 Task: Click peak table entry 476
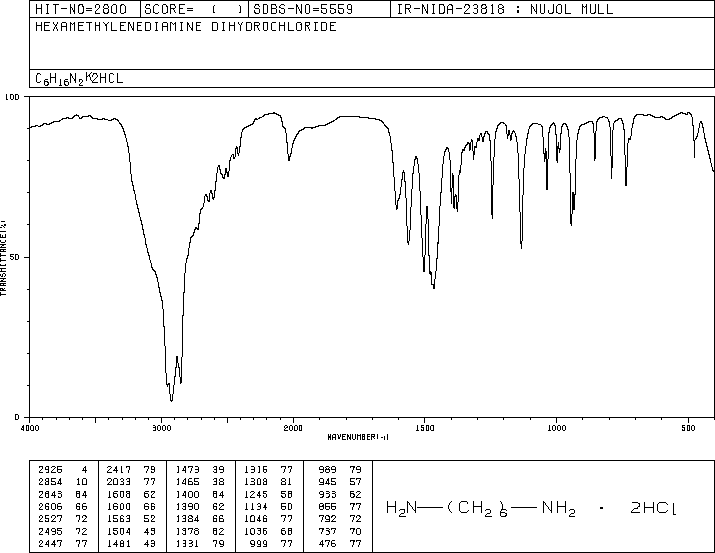point(327,544)
